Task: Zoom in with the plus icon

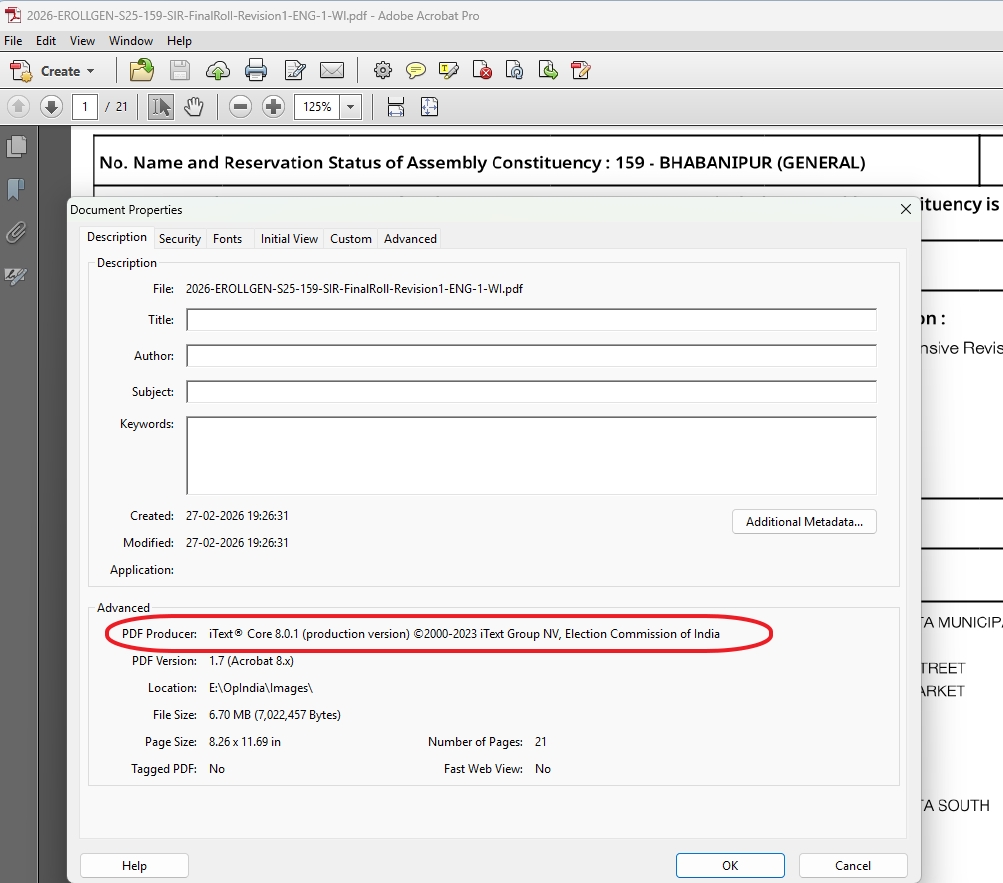Action: click(273, 107)
